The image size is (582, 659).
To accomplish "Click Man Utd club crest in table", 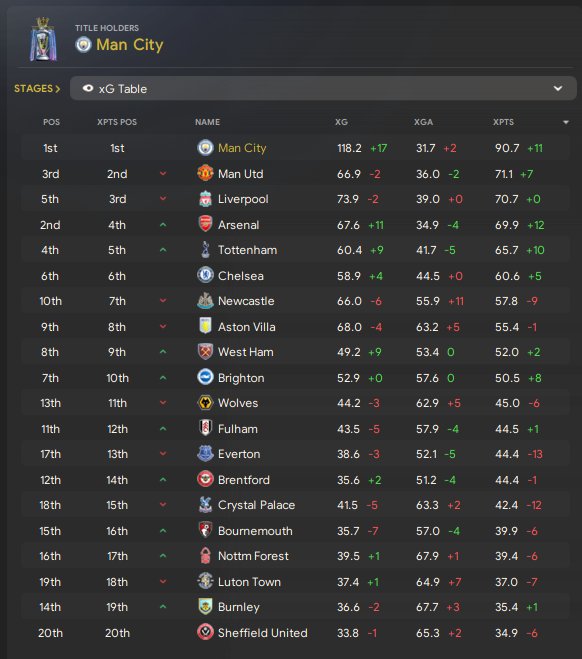I will [x=205, y=173].
